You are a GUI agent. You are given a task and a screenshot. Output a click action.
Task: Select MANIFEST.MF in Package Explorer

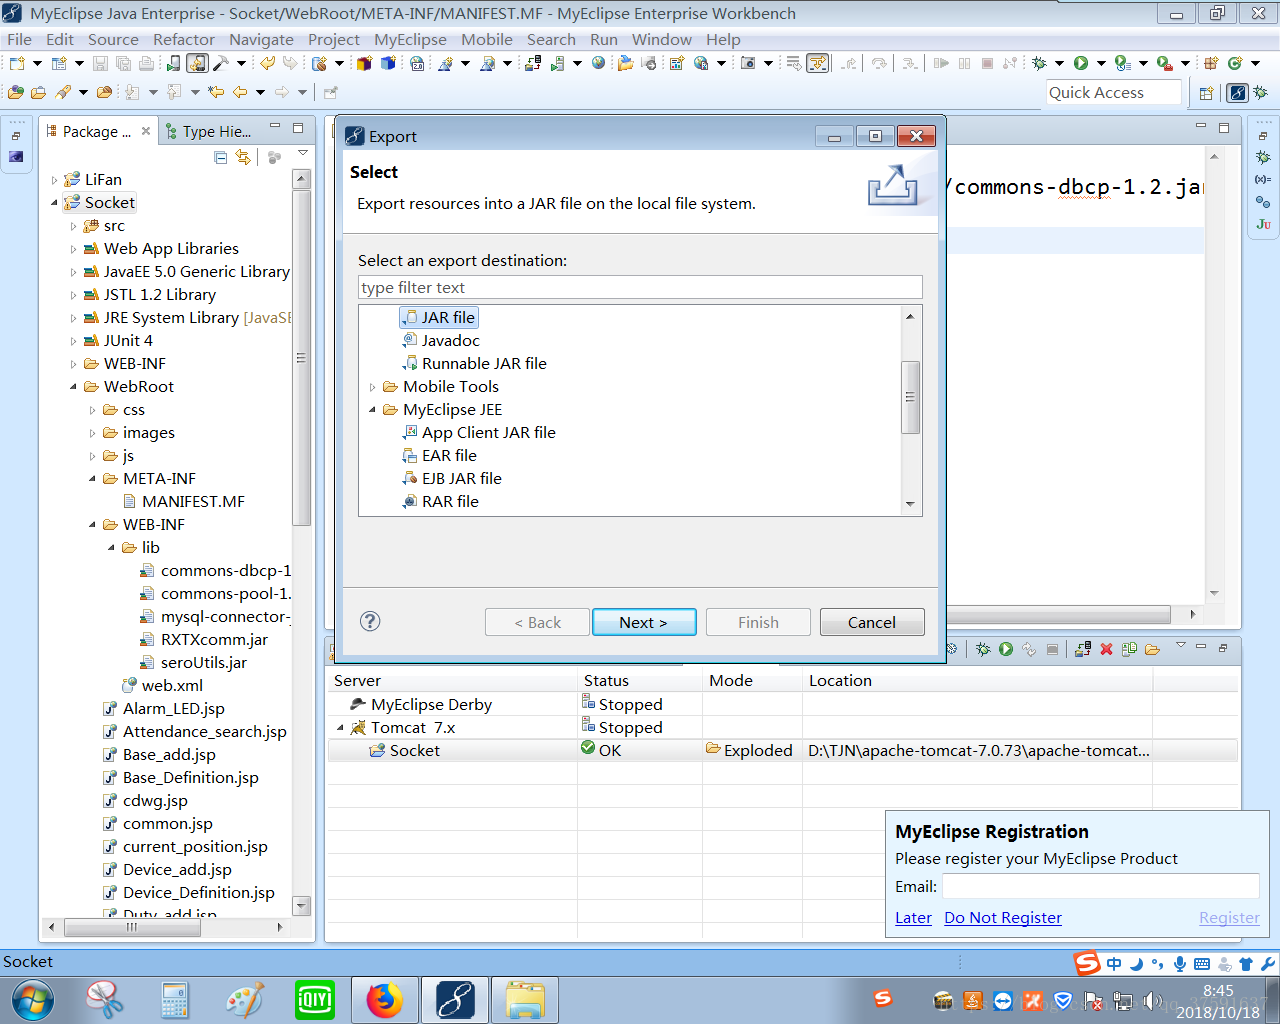[x=193, y=502]
